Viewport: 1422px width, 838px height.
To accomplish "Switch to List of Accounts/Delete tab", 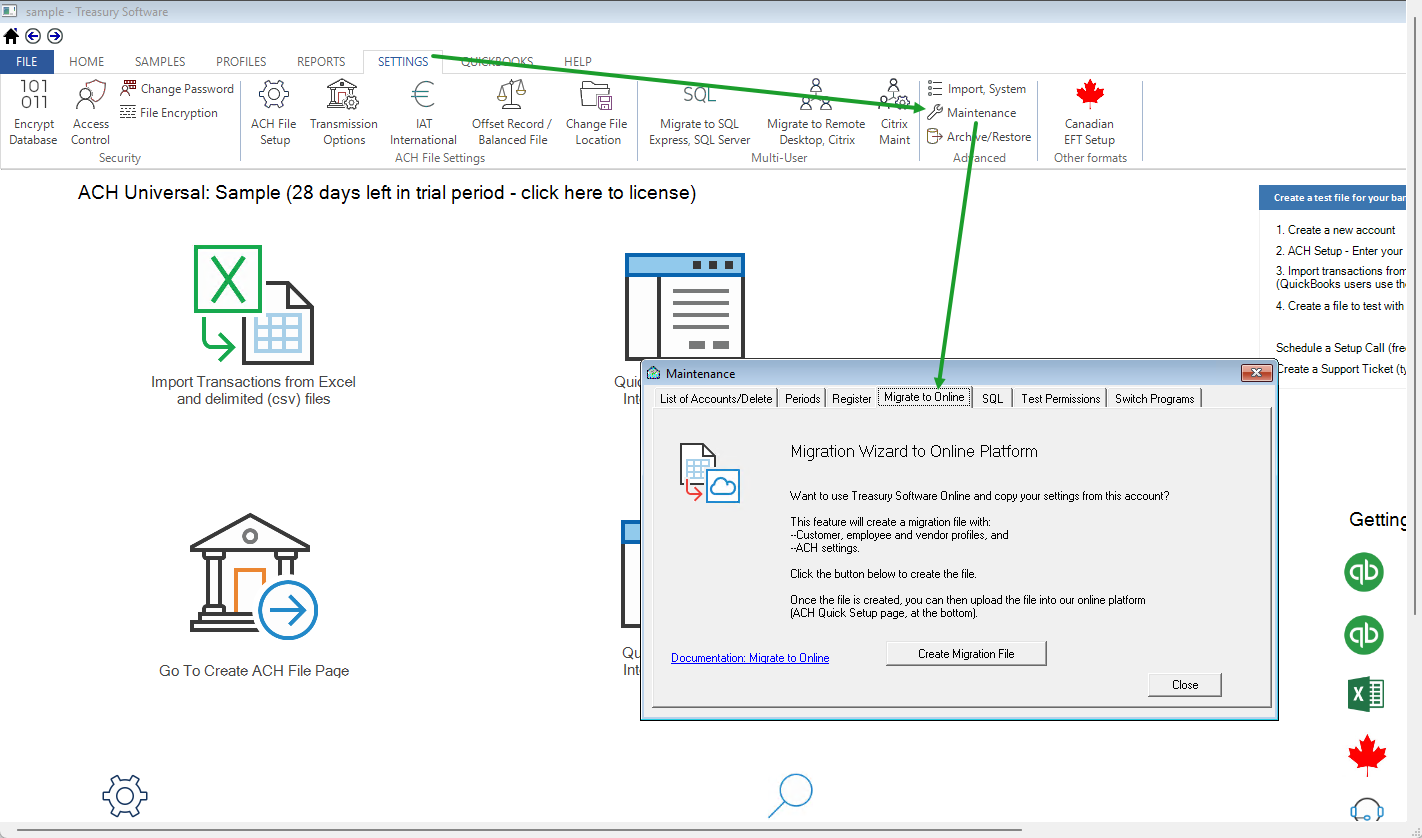I will point(716,398).
